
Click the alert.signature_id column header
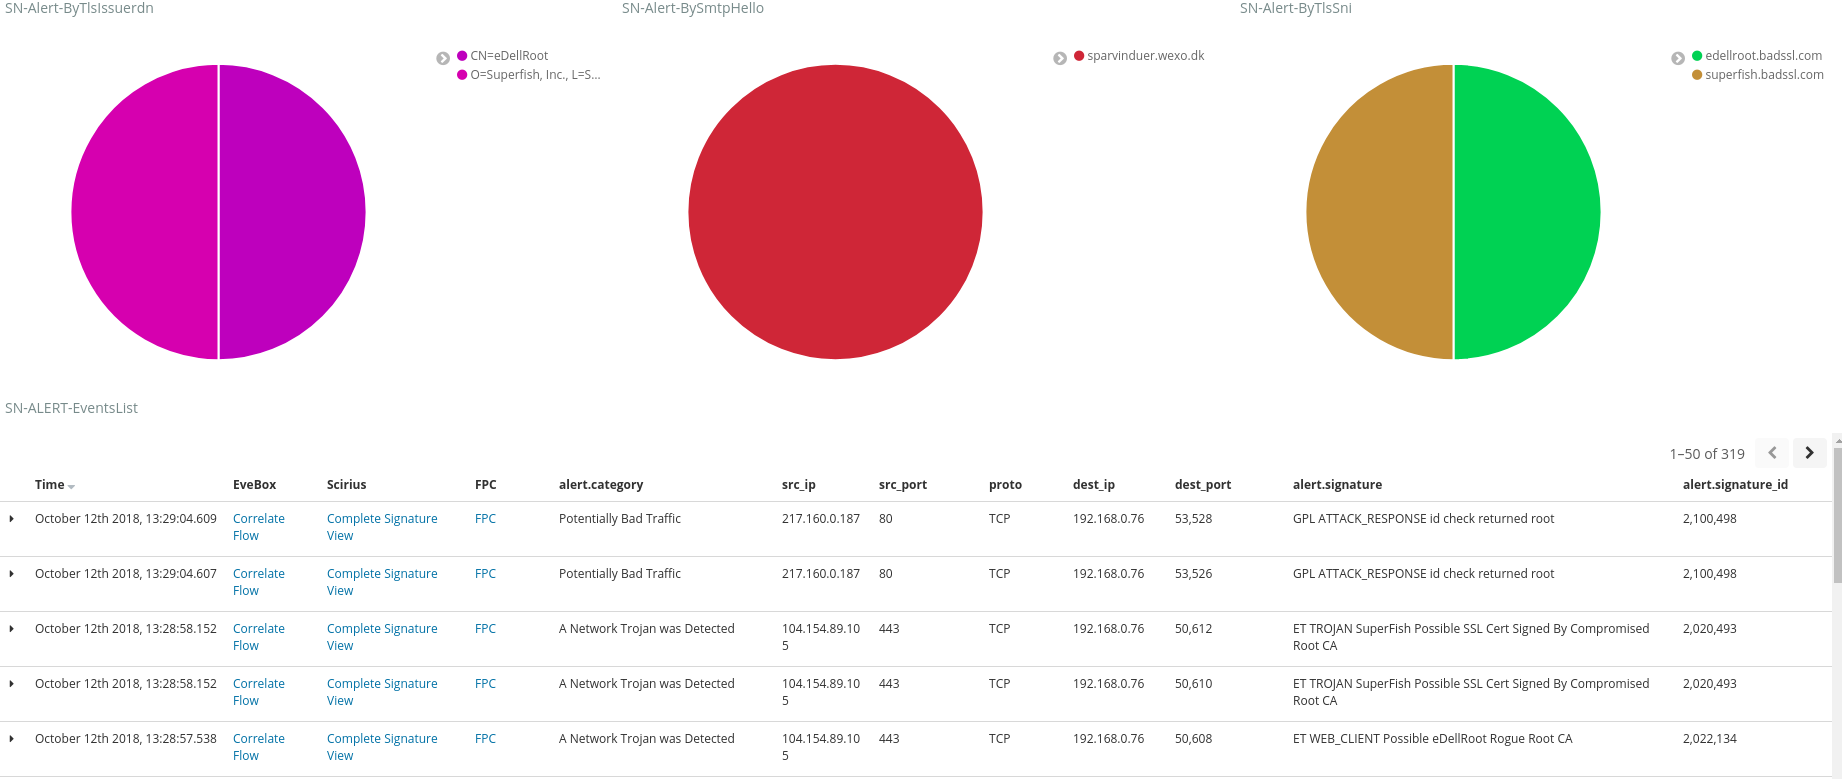[x=1735, y=485]
